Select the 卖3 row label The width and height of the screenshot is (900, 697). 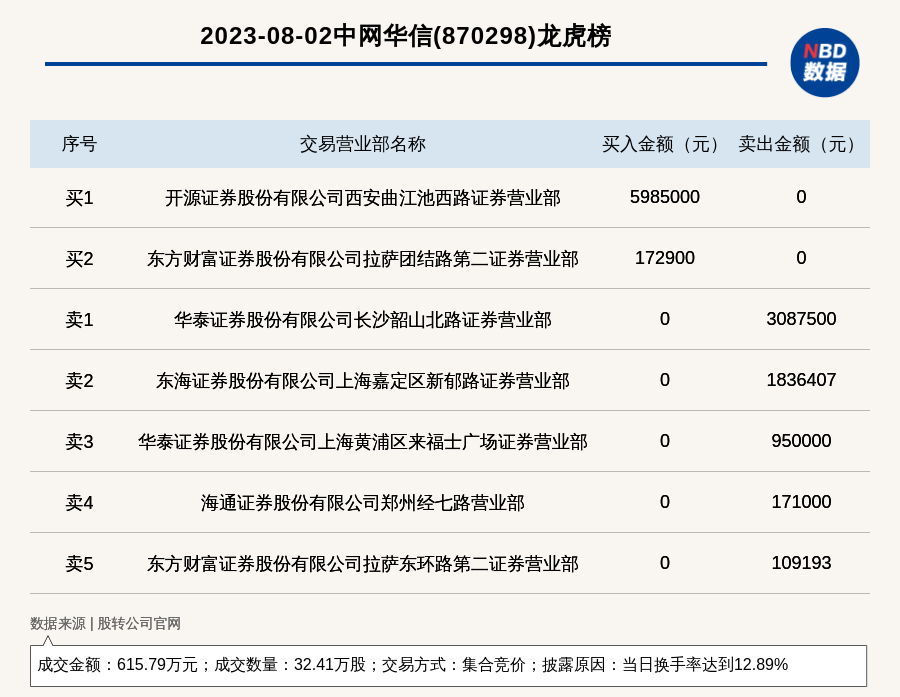coord(79,442)
